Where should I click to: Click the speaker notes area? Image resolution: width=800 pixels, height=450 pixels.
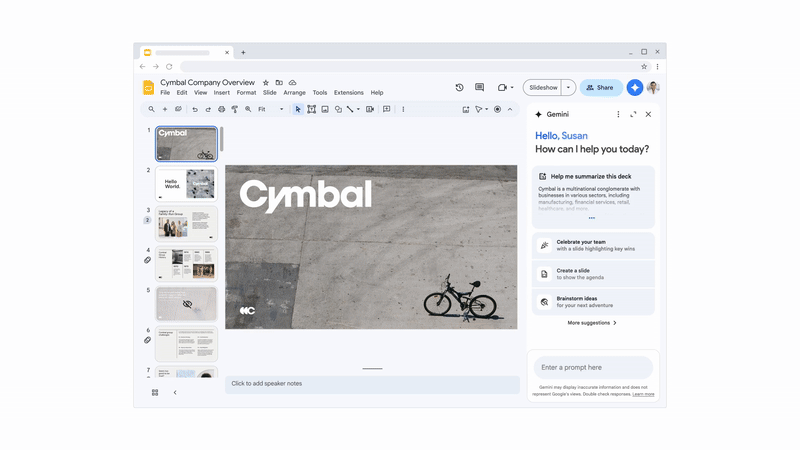point(372,385)
